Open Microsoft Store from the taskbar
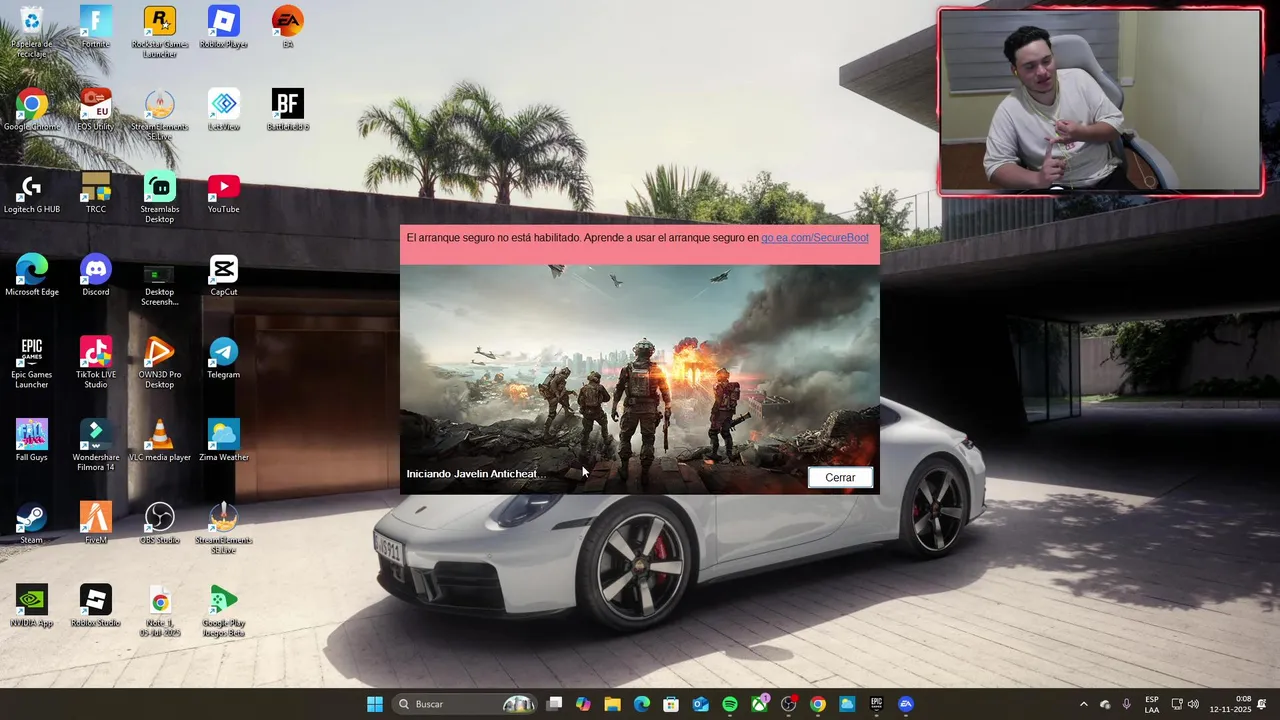 click(x=671, y=704)
